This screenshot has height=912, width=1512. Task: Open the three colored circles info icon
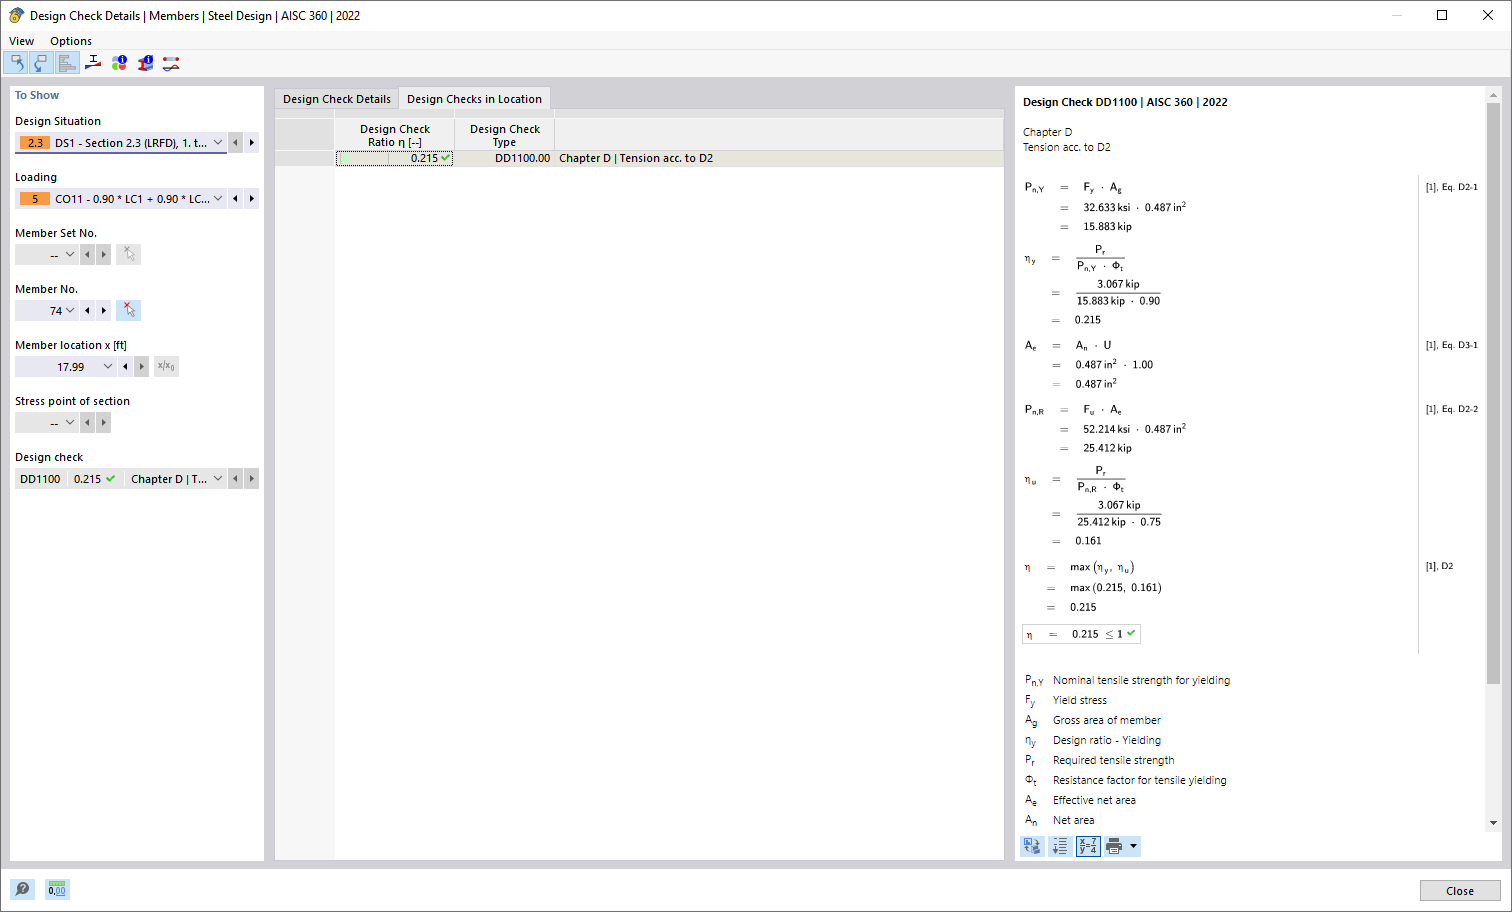click(119, 63)
